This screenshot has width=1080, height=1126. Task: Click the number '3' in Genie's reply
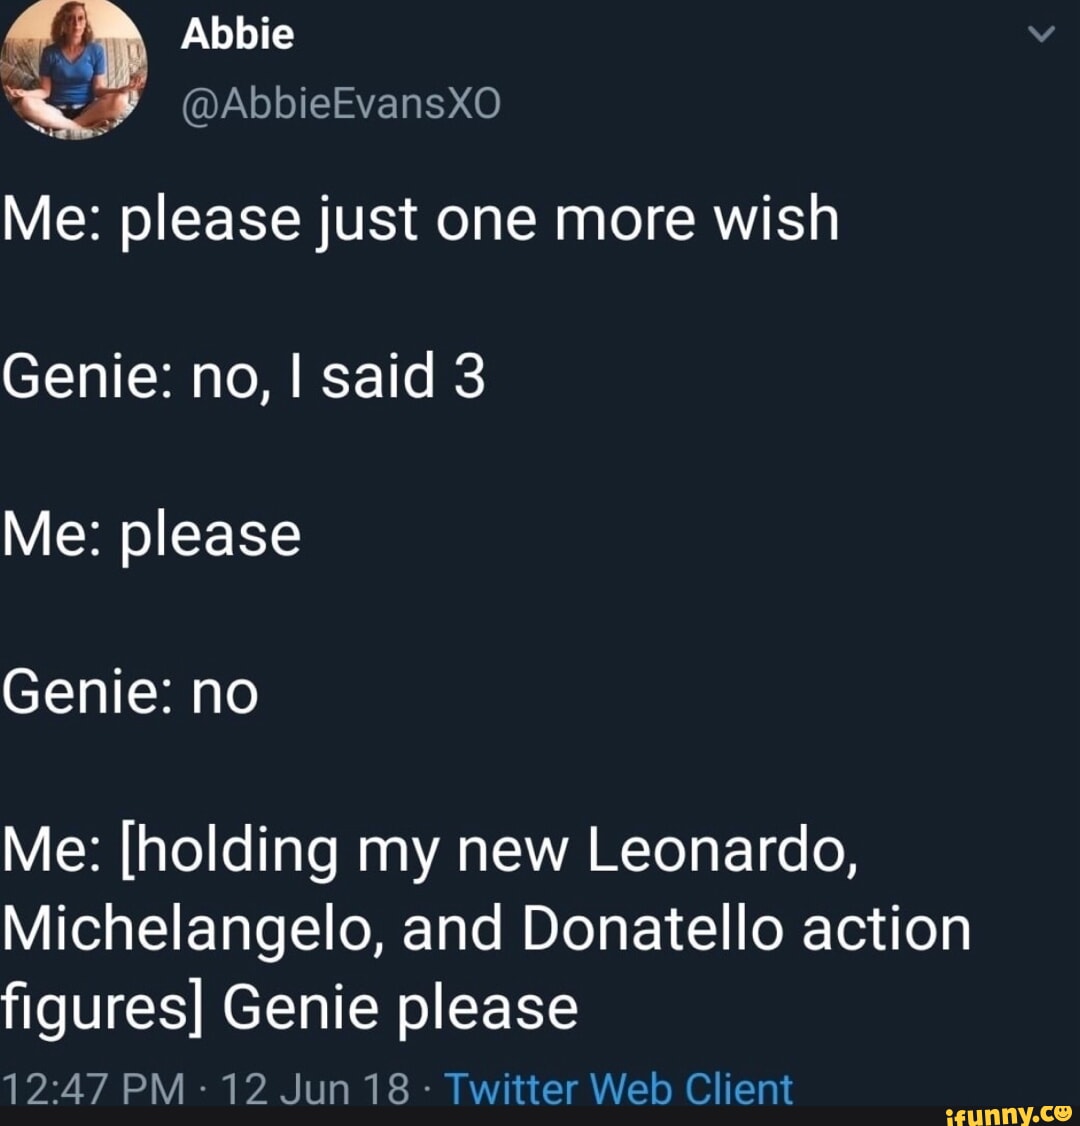click(469, 377)
